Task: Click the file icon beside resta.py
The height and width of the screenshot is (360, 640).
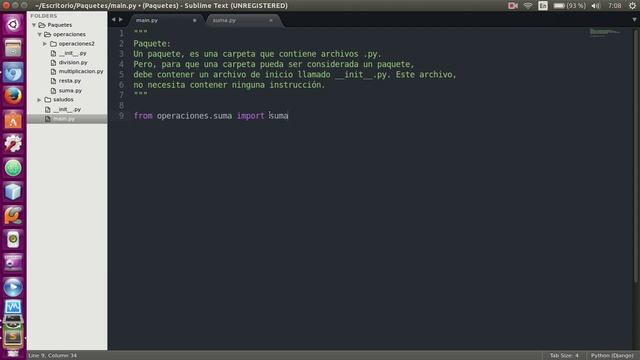Action: (53, 81)
